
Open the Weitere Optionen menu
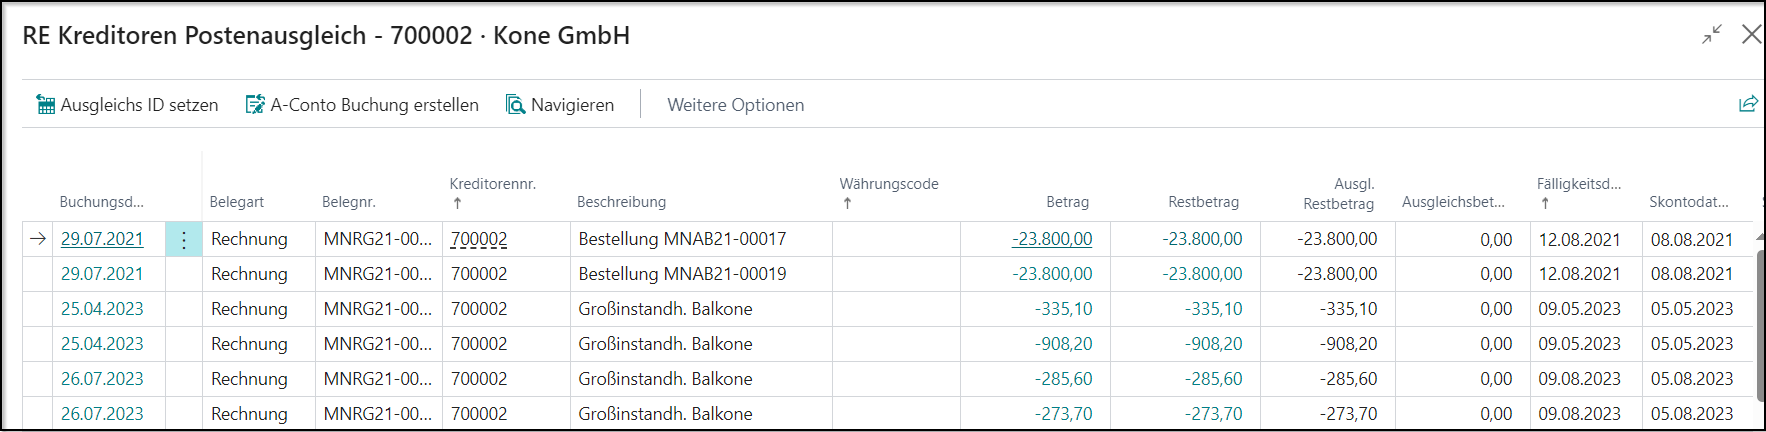point(735,105)
